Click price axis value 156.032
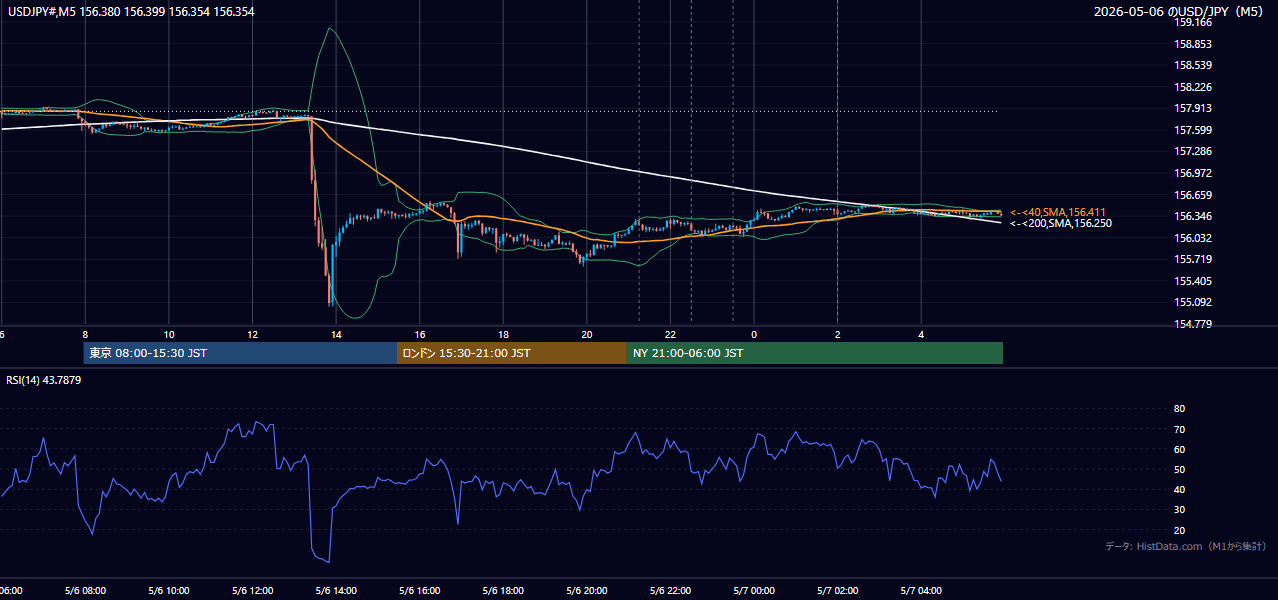The image size is (1278, 600). 1194,238
